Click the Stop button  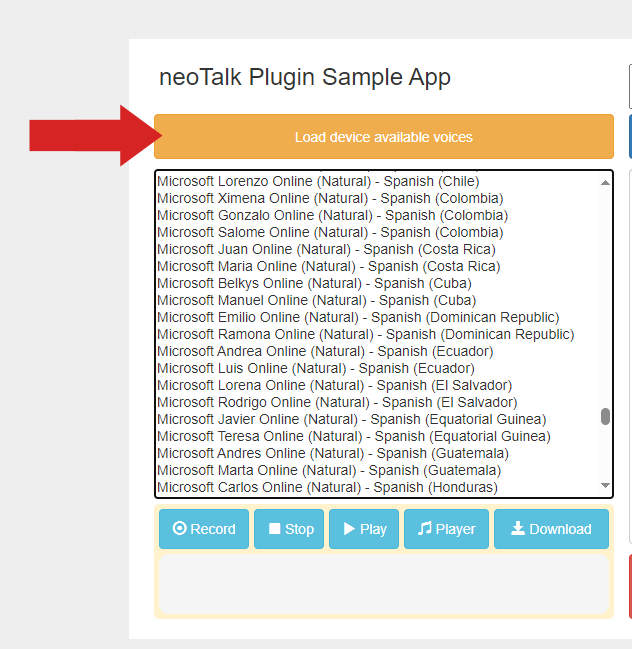[289, 529]
